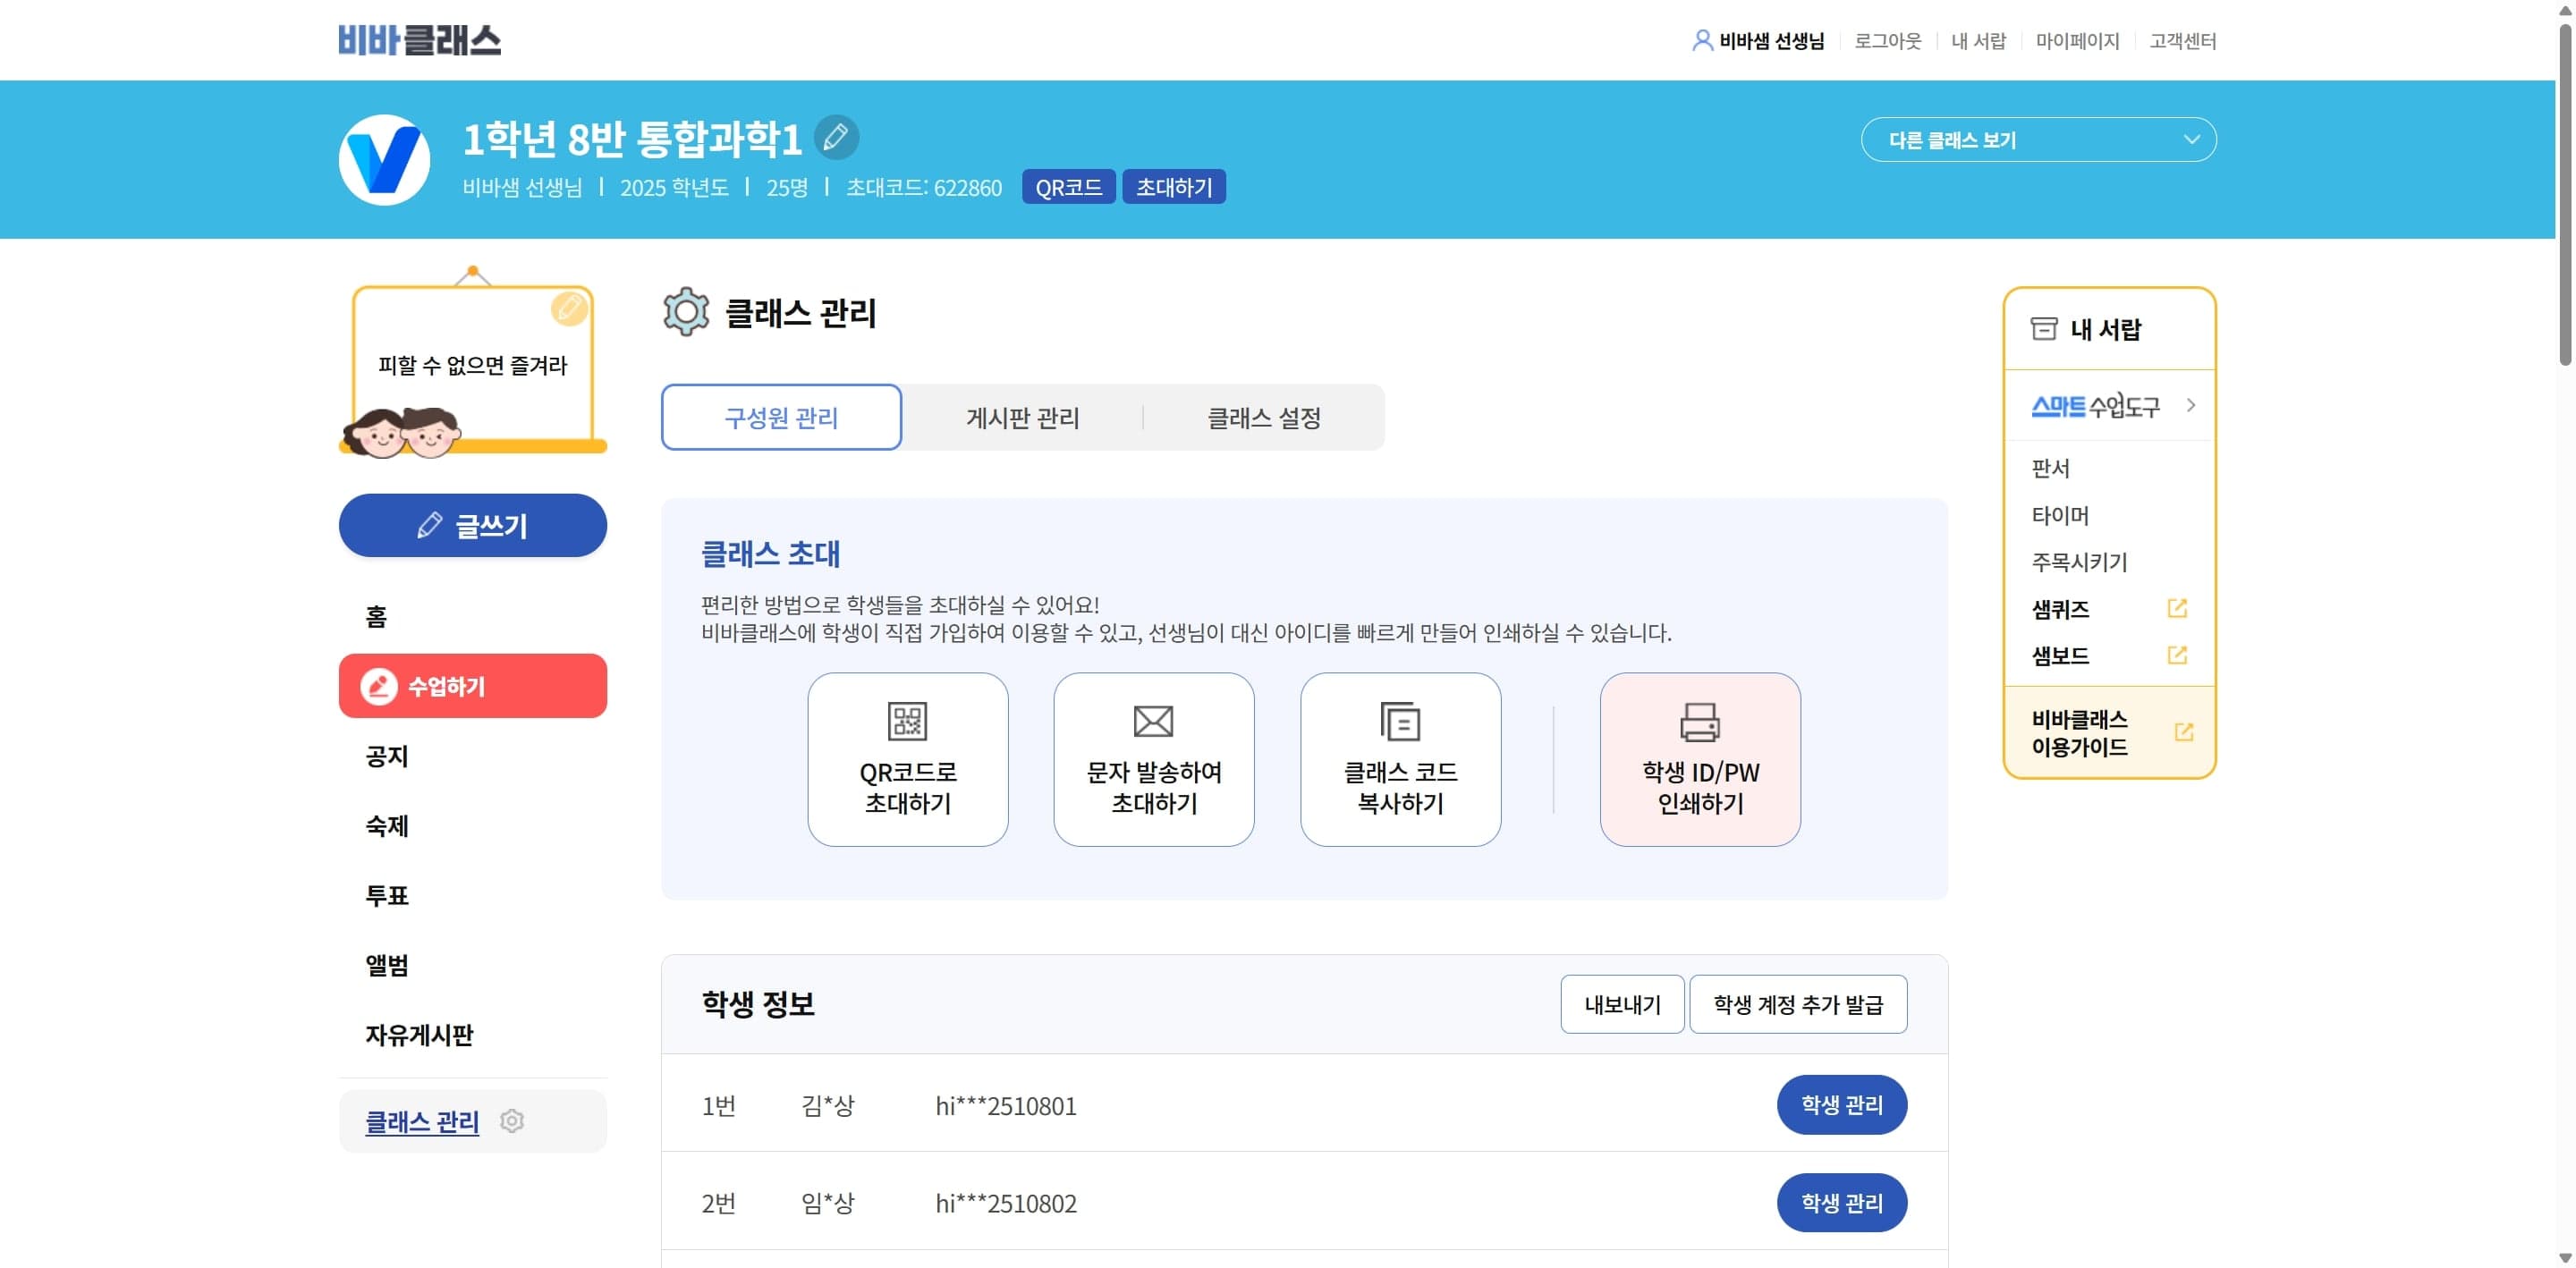
Task: Open the 다른 클래스 보기 dropdown
Action: [x=2038, y=140]
